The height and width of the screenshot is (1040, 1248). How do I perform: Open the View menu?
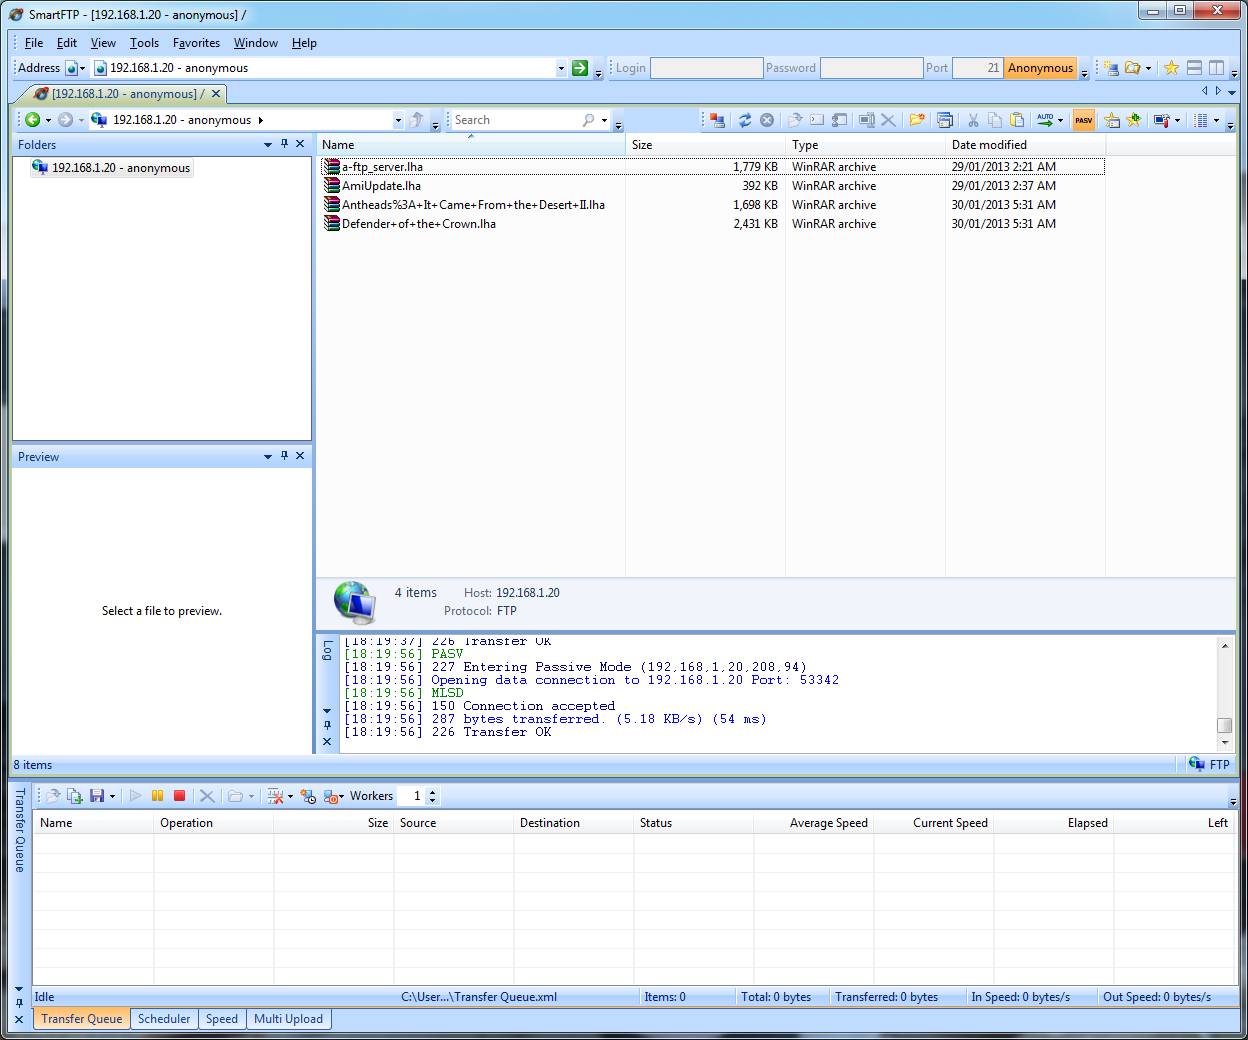[103, 43]
